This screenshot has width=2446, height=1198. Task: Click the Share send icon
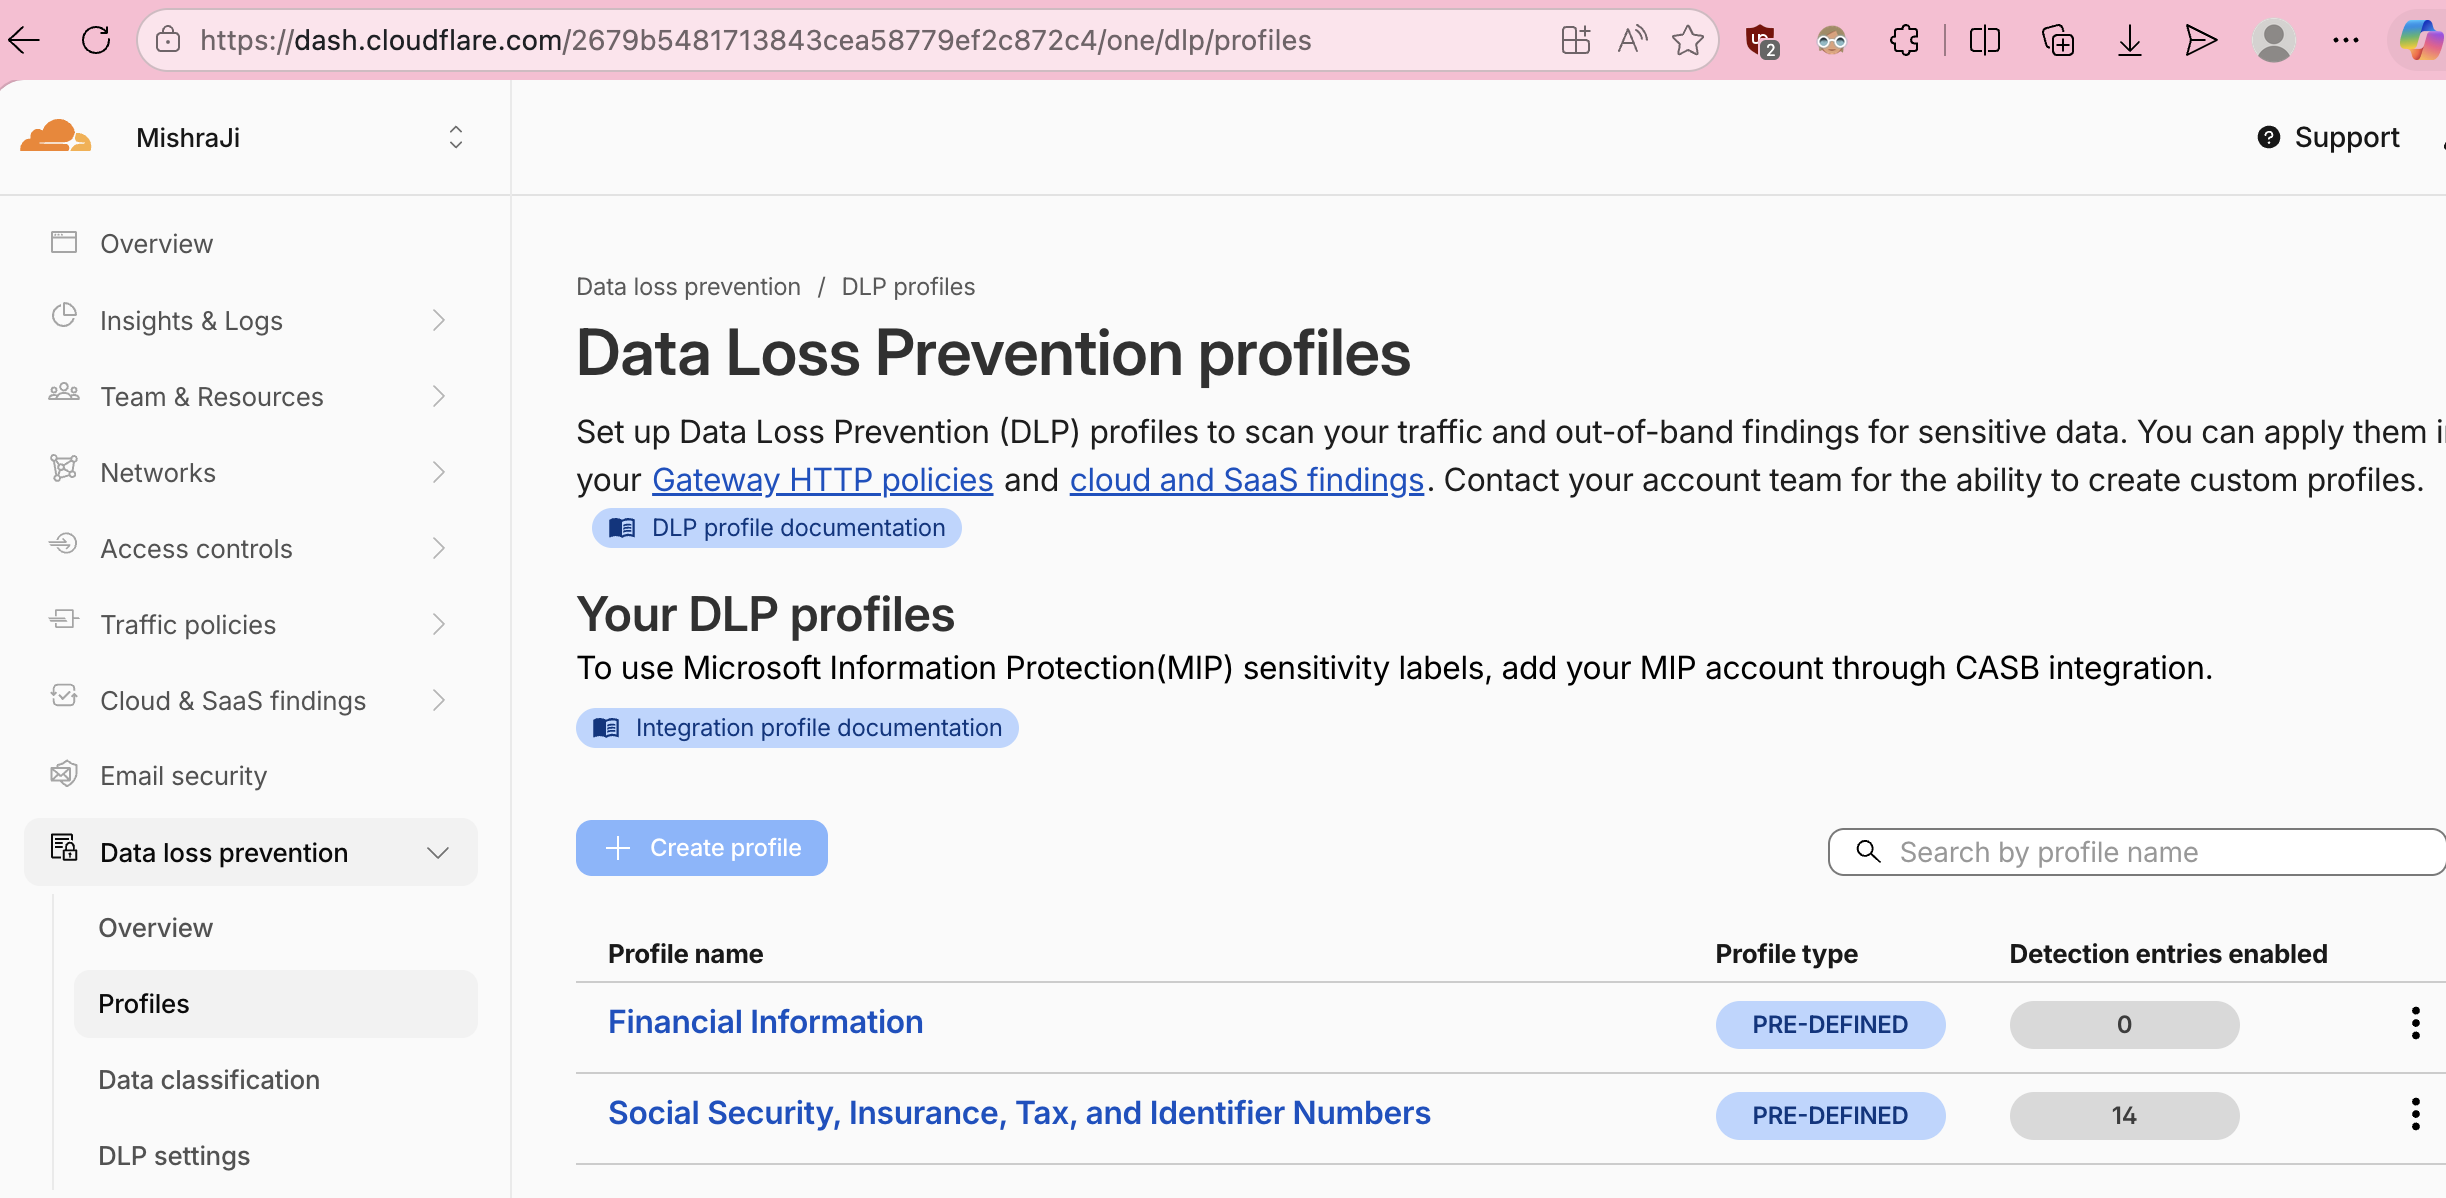pyautogui.click(x=2201, y=40)
